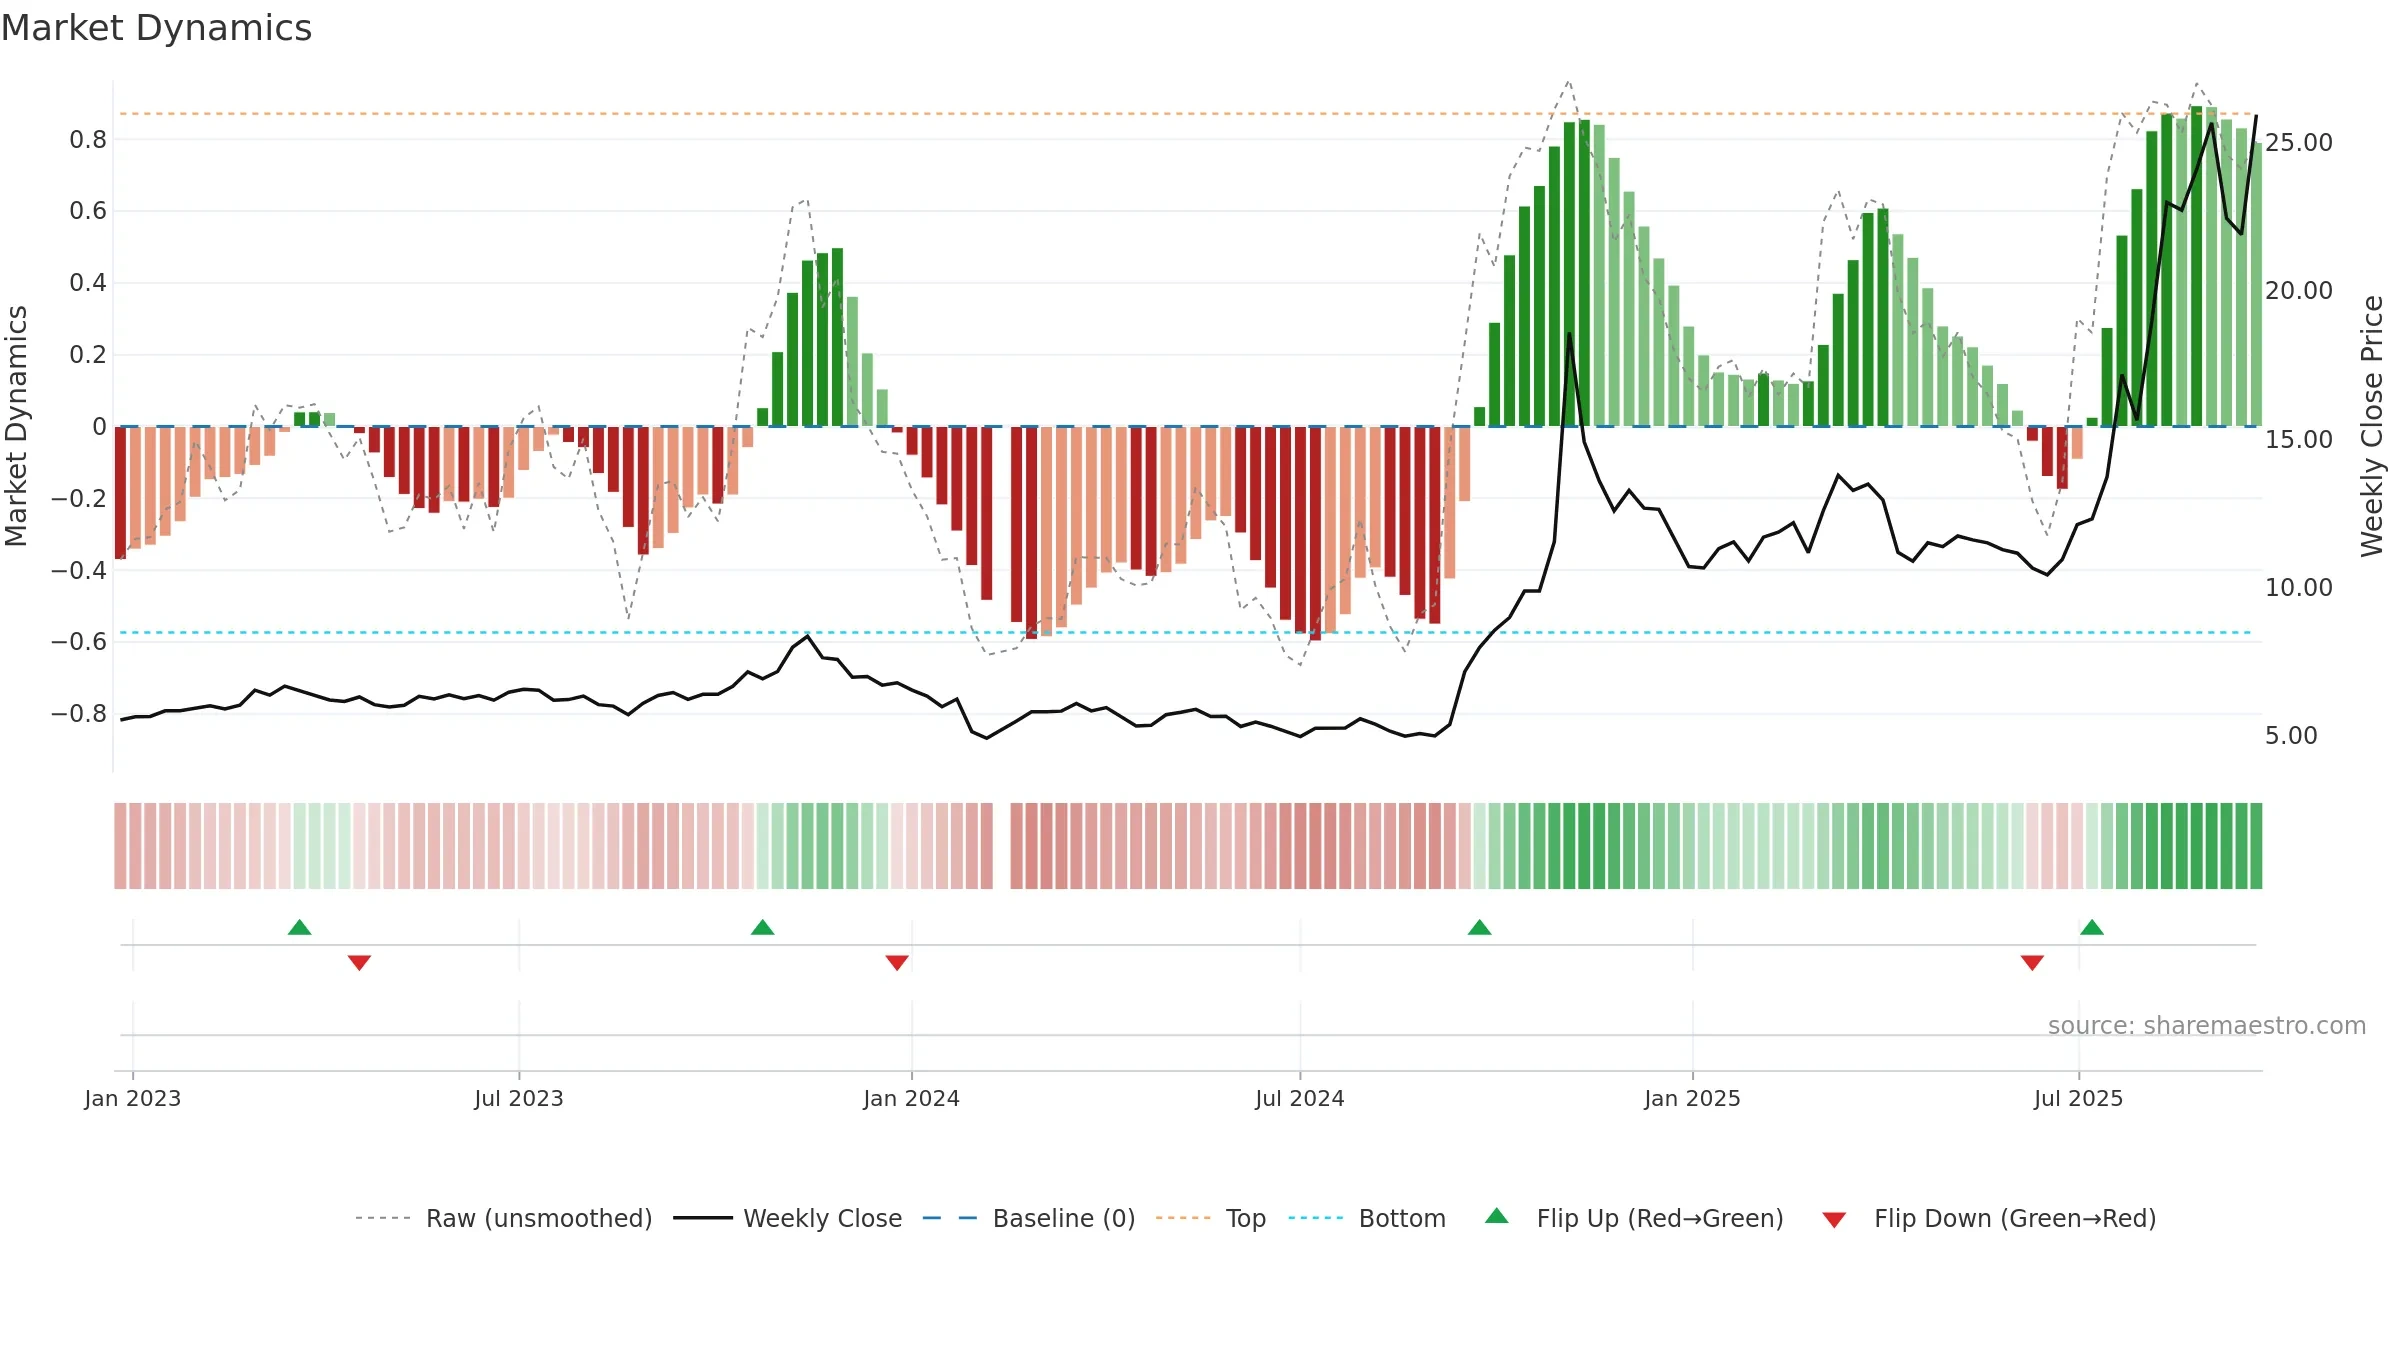Image resolution: width=2400 pixels, height=1350 pixels.
Task: Click the 20.00 price tick label
Action: (2299, 290)
